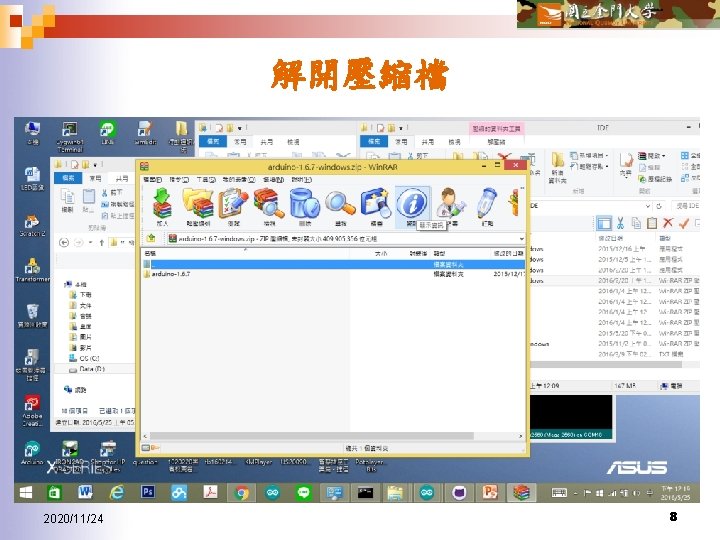The height and width of the screenshot is (540, 720).
Task: Click orange checkmark icon in right Explorer
Action: [684, 223]
